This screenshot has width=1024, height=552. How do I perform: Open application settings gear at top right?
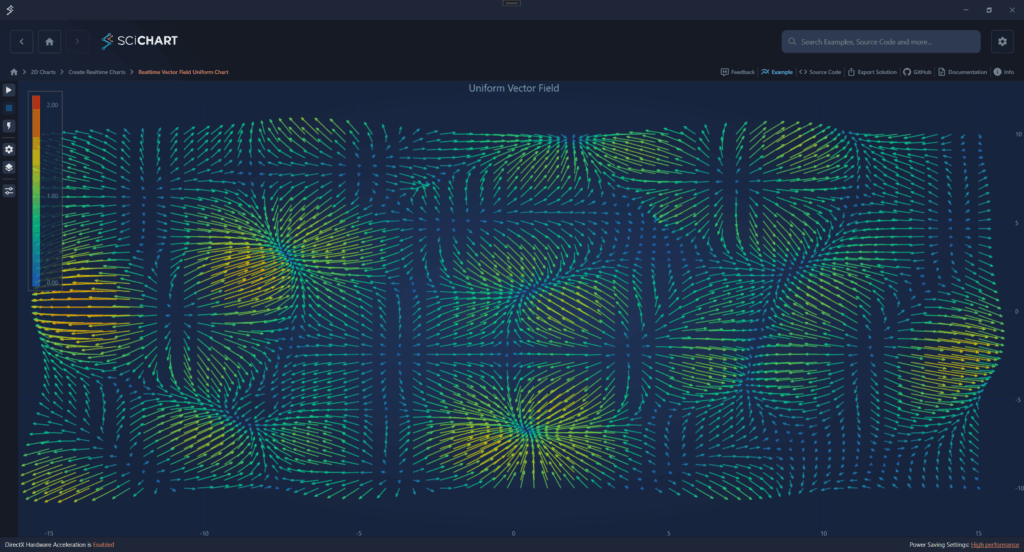point(1002,41)
